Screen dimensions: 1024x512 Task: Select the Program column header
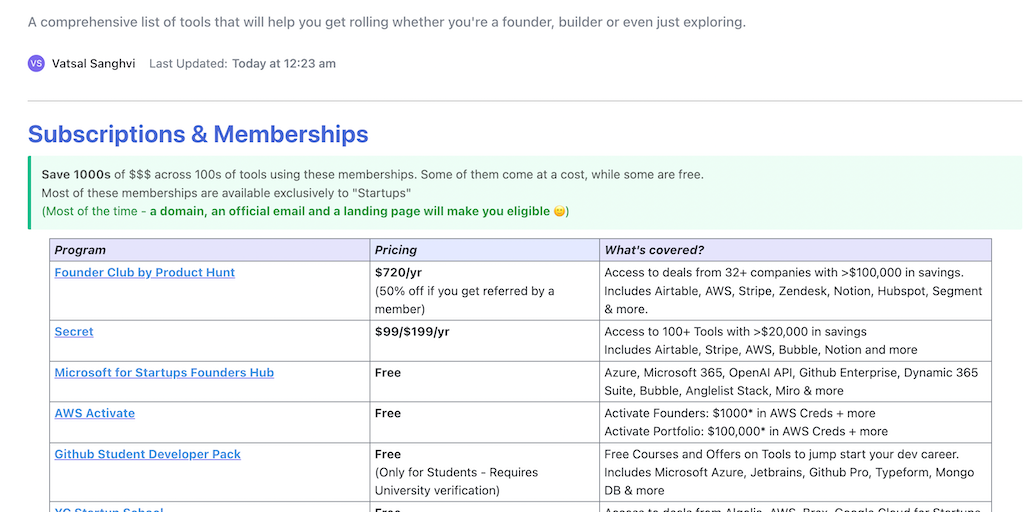coord(80,250)
